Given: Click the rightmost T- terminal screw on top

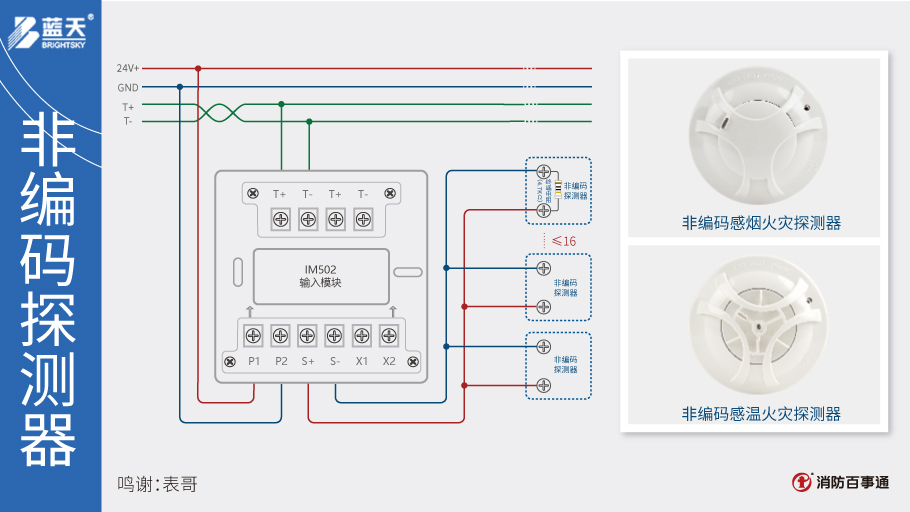Looking at the screenshot, I should [x=363, y=217].
